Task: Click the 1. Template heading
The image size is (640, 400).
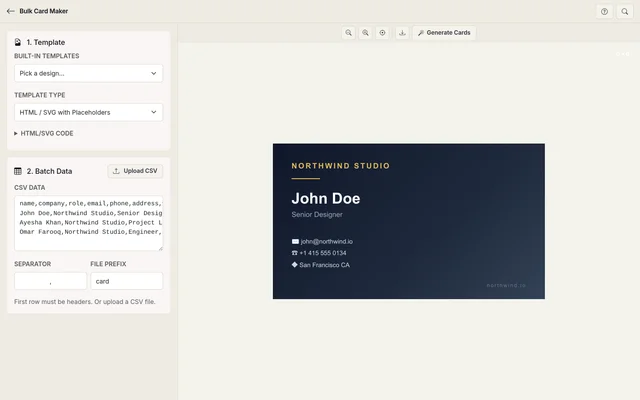Action: click(x=46, y=42)
